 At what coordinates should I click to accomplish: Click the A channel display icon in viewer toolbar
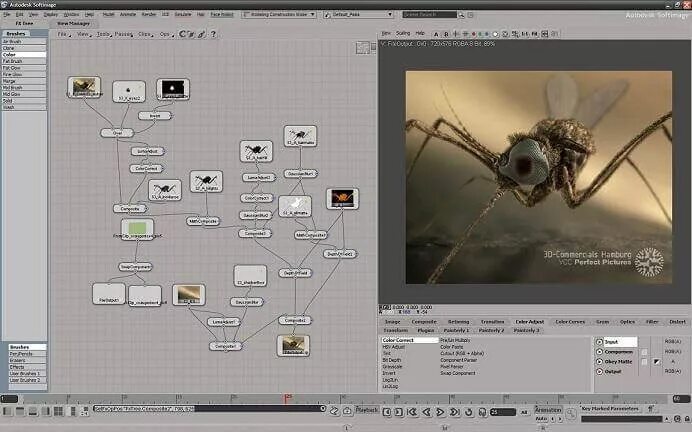[436, 34]
